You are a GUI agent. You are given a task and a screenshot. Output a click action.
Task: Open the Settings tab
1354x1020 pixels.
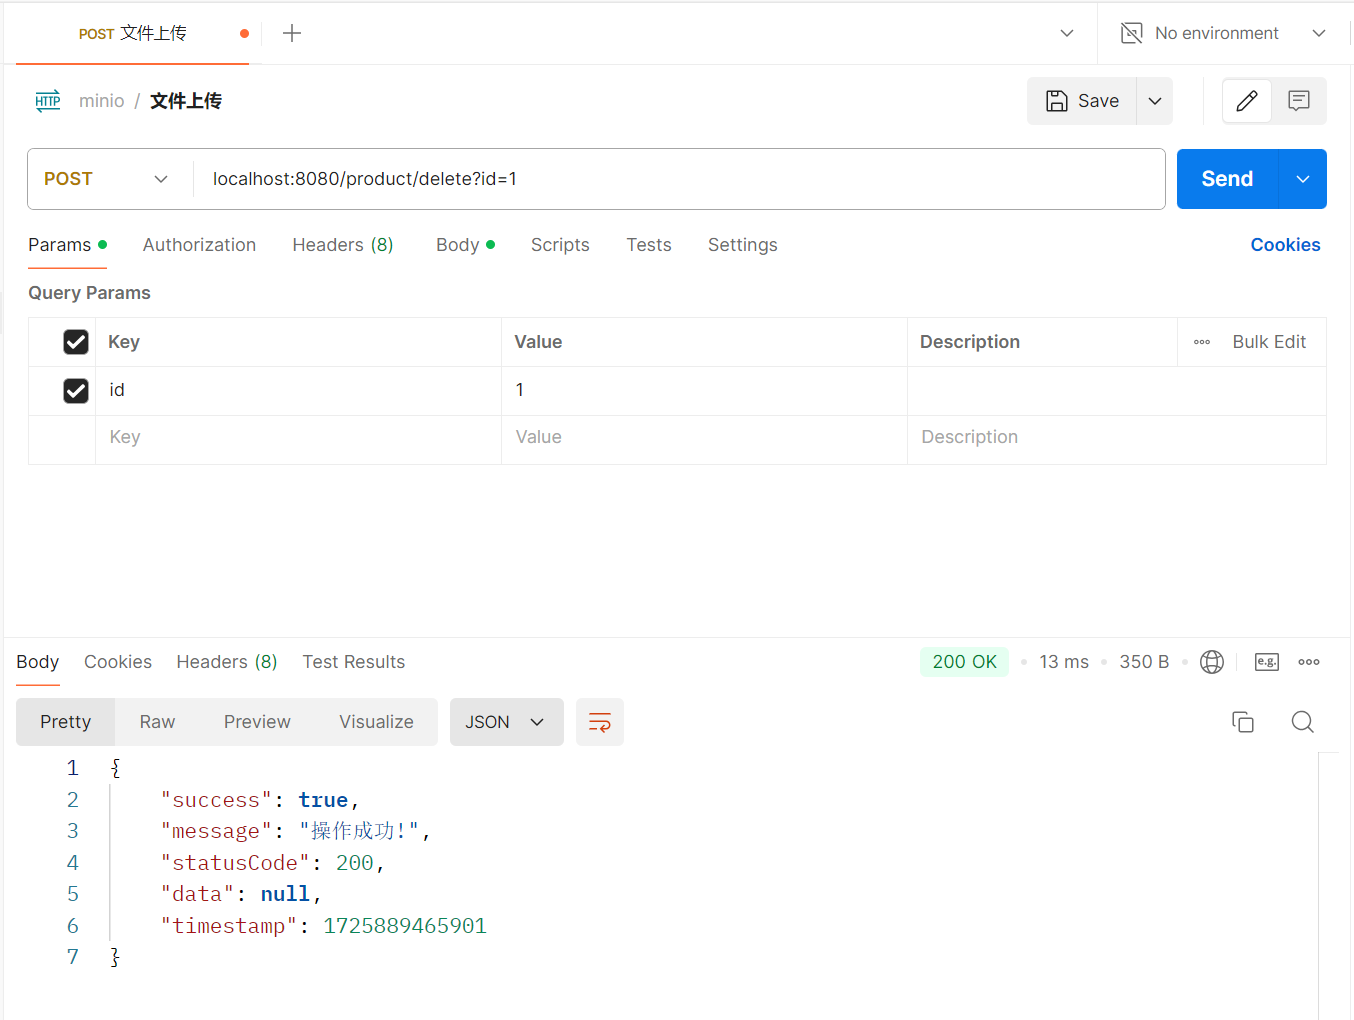click(743, 245)
